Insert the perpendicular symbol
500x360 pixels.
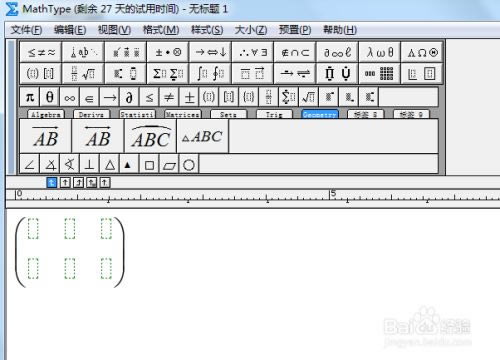(x=89, y=165)
